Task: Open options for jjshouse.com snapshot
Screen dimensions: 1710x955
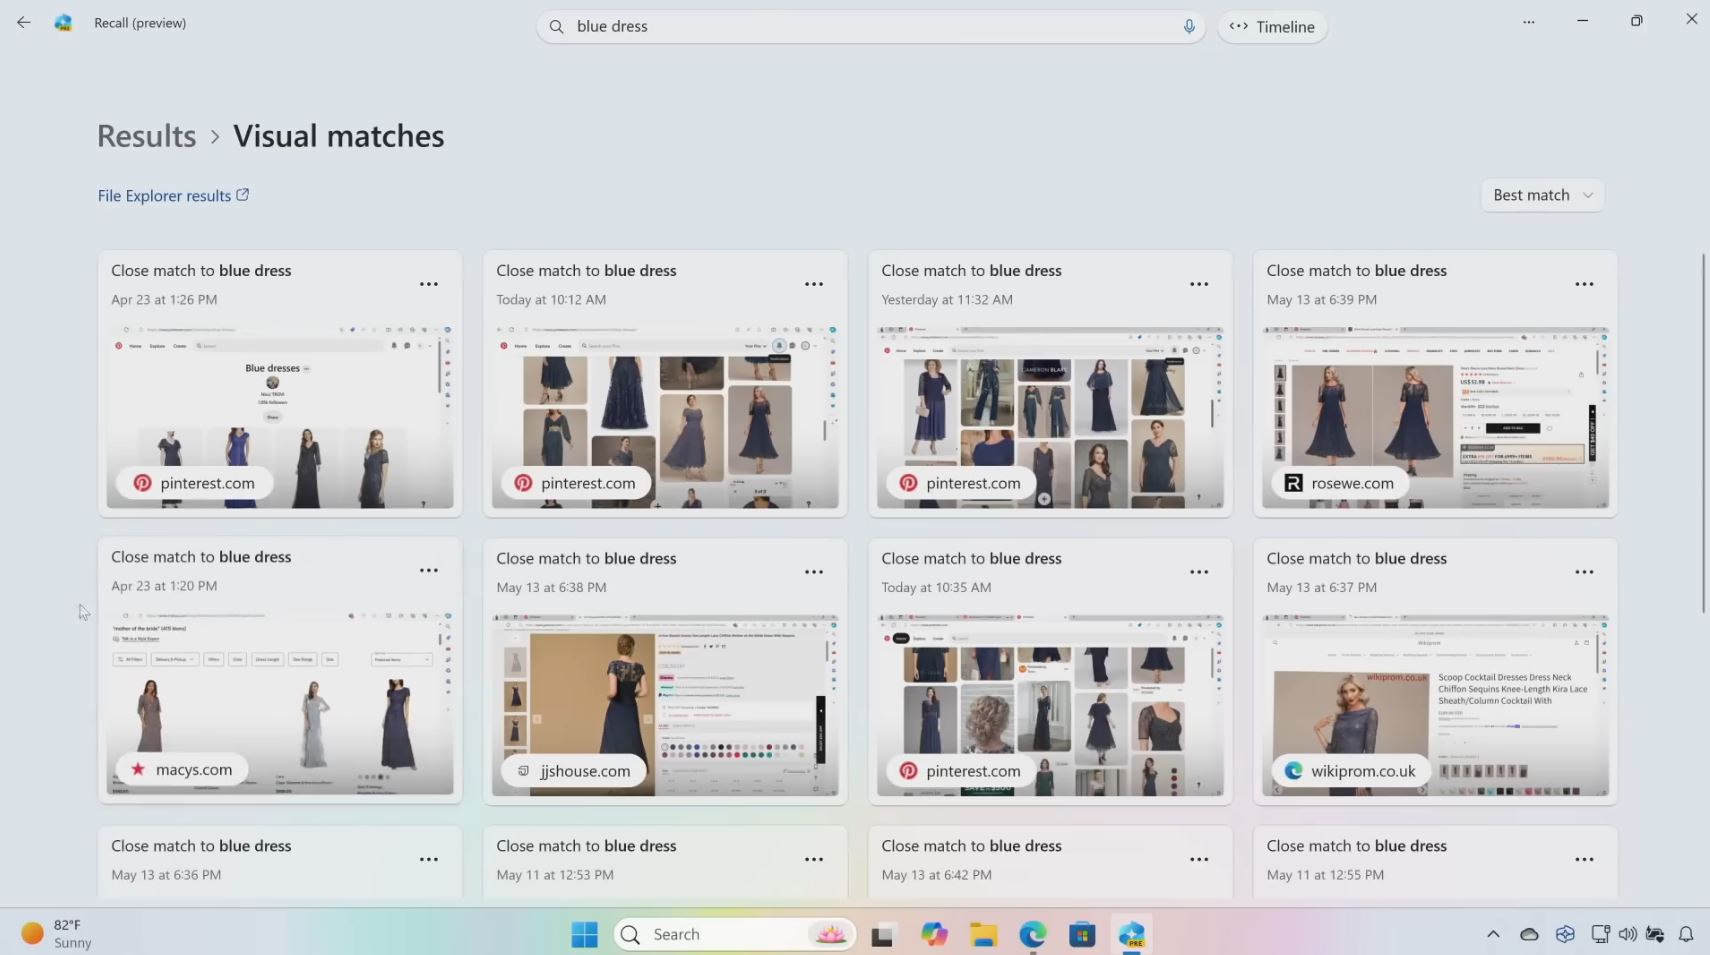Action: [x=814, y=573]
